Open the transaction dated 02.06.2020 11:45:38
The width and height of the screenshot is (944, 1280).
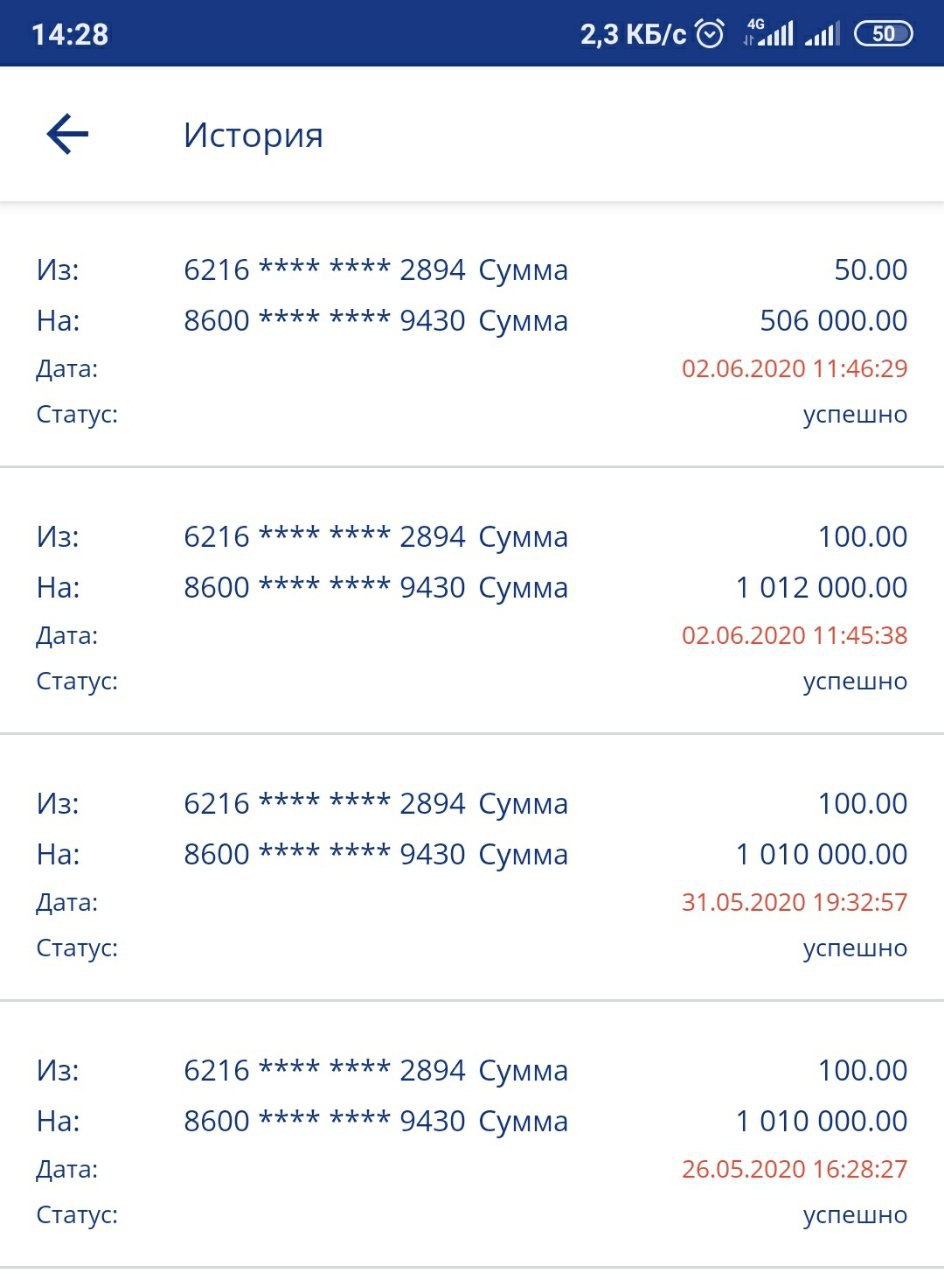point(472,608)
